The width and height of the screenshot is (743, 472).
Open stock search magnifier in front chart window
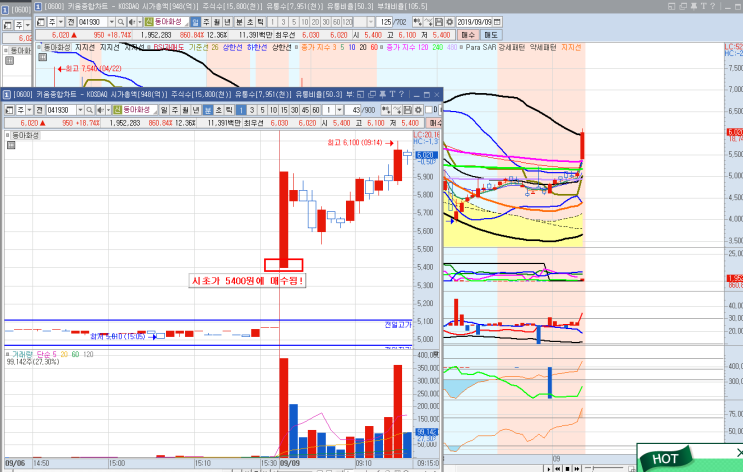point(89,110)
